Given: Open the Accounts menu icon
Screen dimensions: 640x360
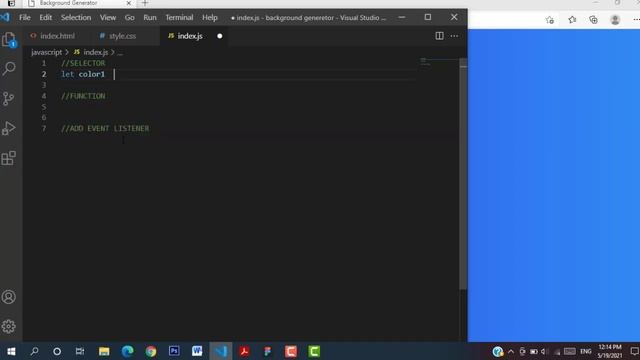Looking at the screenshot, I should point(9,297).
